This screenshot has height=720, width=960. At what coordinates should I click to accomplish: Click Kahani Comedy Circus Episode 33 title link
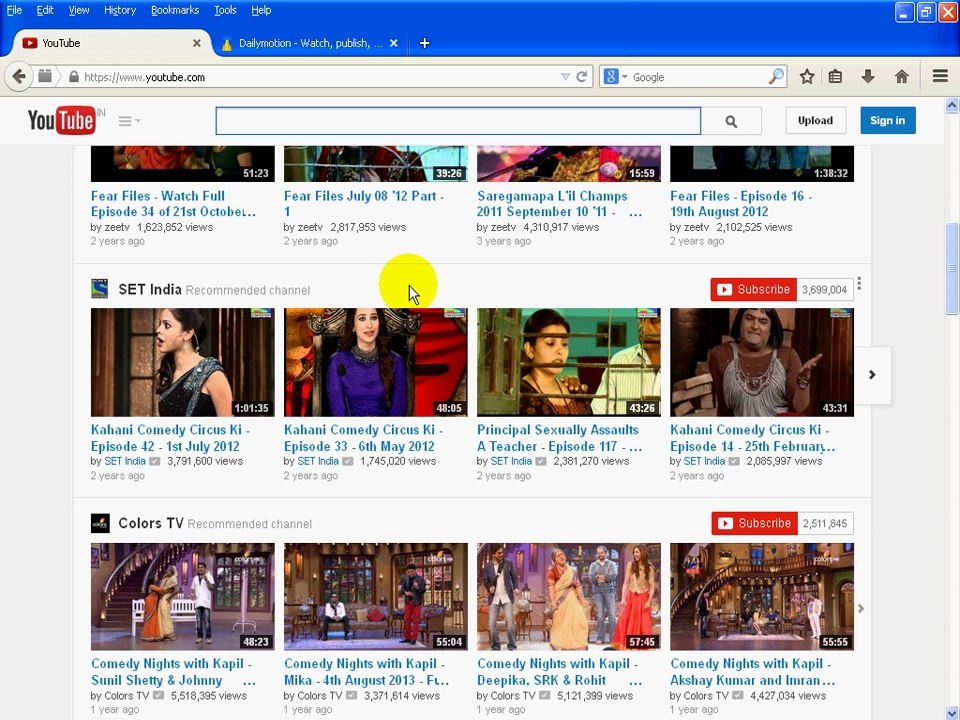pos(364,438)
